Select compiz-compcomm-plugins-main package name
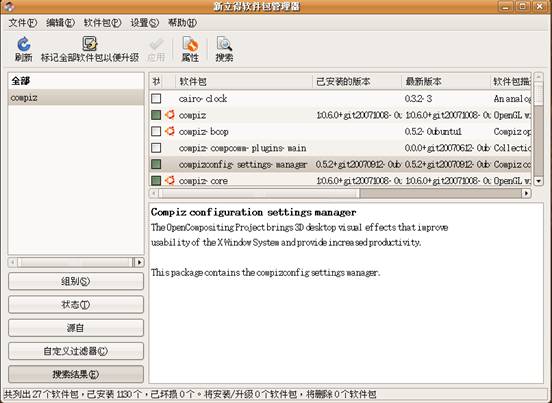The height and width of the screenshot is (403, 552). click(x=242, y=148)
